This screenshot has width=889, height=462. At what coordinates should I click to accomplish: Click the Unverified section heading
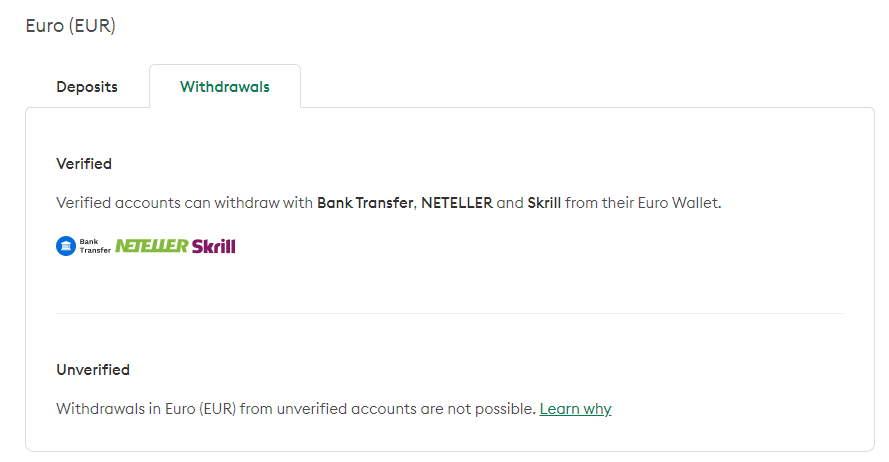pos(93,370)
